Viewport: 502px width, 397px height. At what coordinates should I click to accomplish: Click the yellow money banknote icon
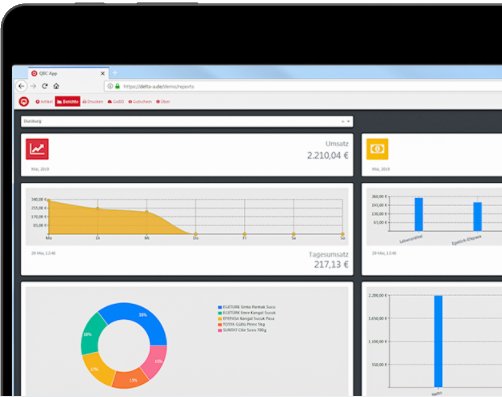(377, 149)
